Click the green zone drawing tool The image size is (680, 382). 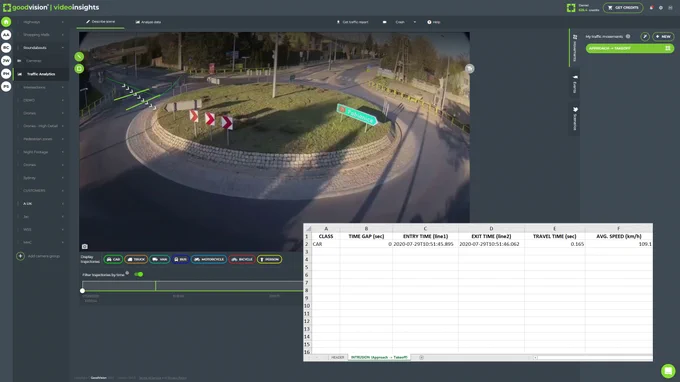tap(79, 69)
